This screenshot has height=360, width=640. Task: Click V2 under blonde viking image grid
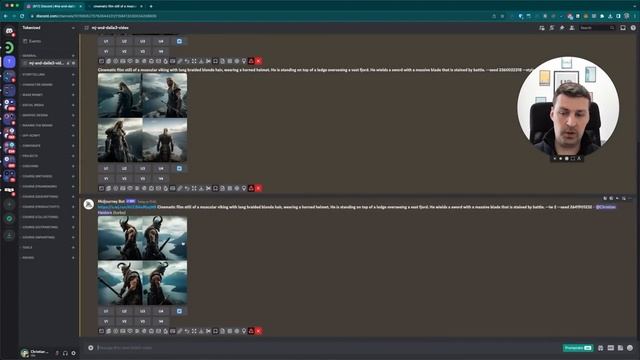[x=124, y=178]
